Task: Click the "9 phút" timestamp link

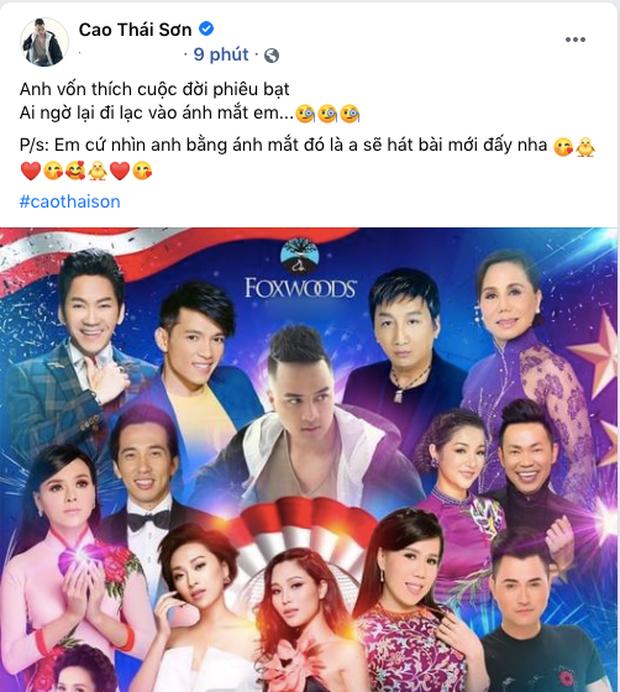Action: click(221, 55)
